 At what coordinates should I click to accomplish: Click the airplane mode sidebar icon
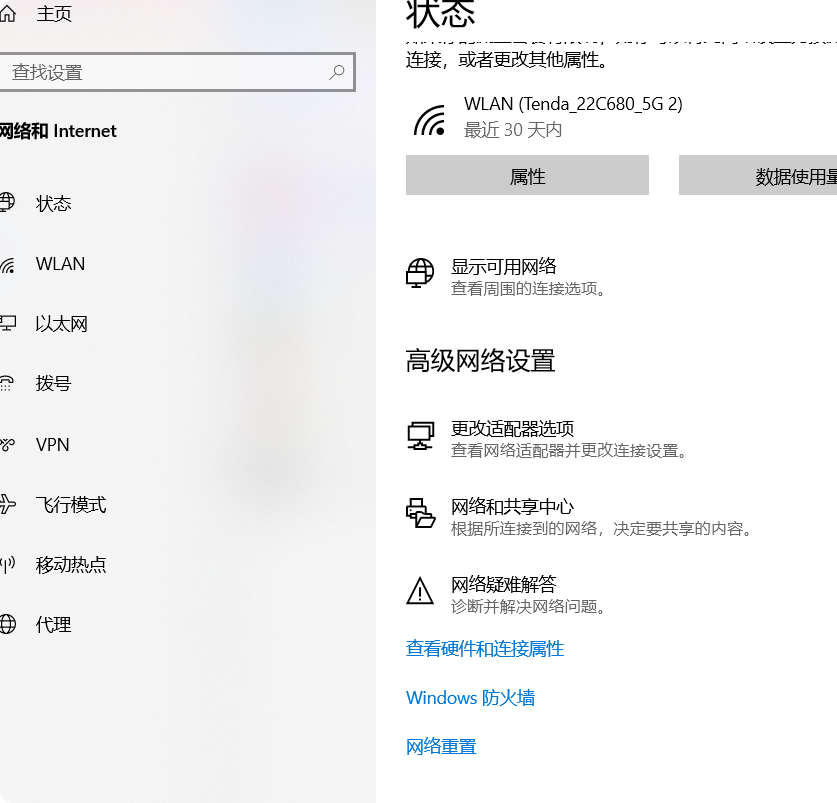click(x=8, y=505)
